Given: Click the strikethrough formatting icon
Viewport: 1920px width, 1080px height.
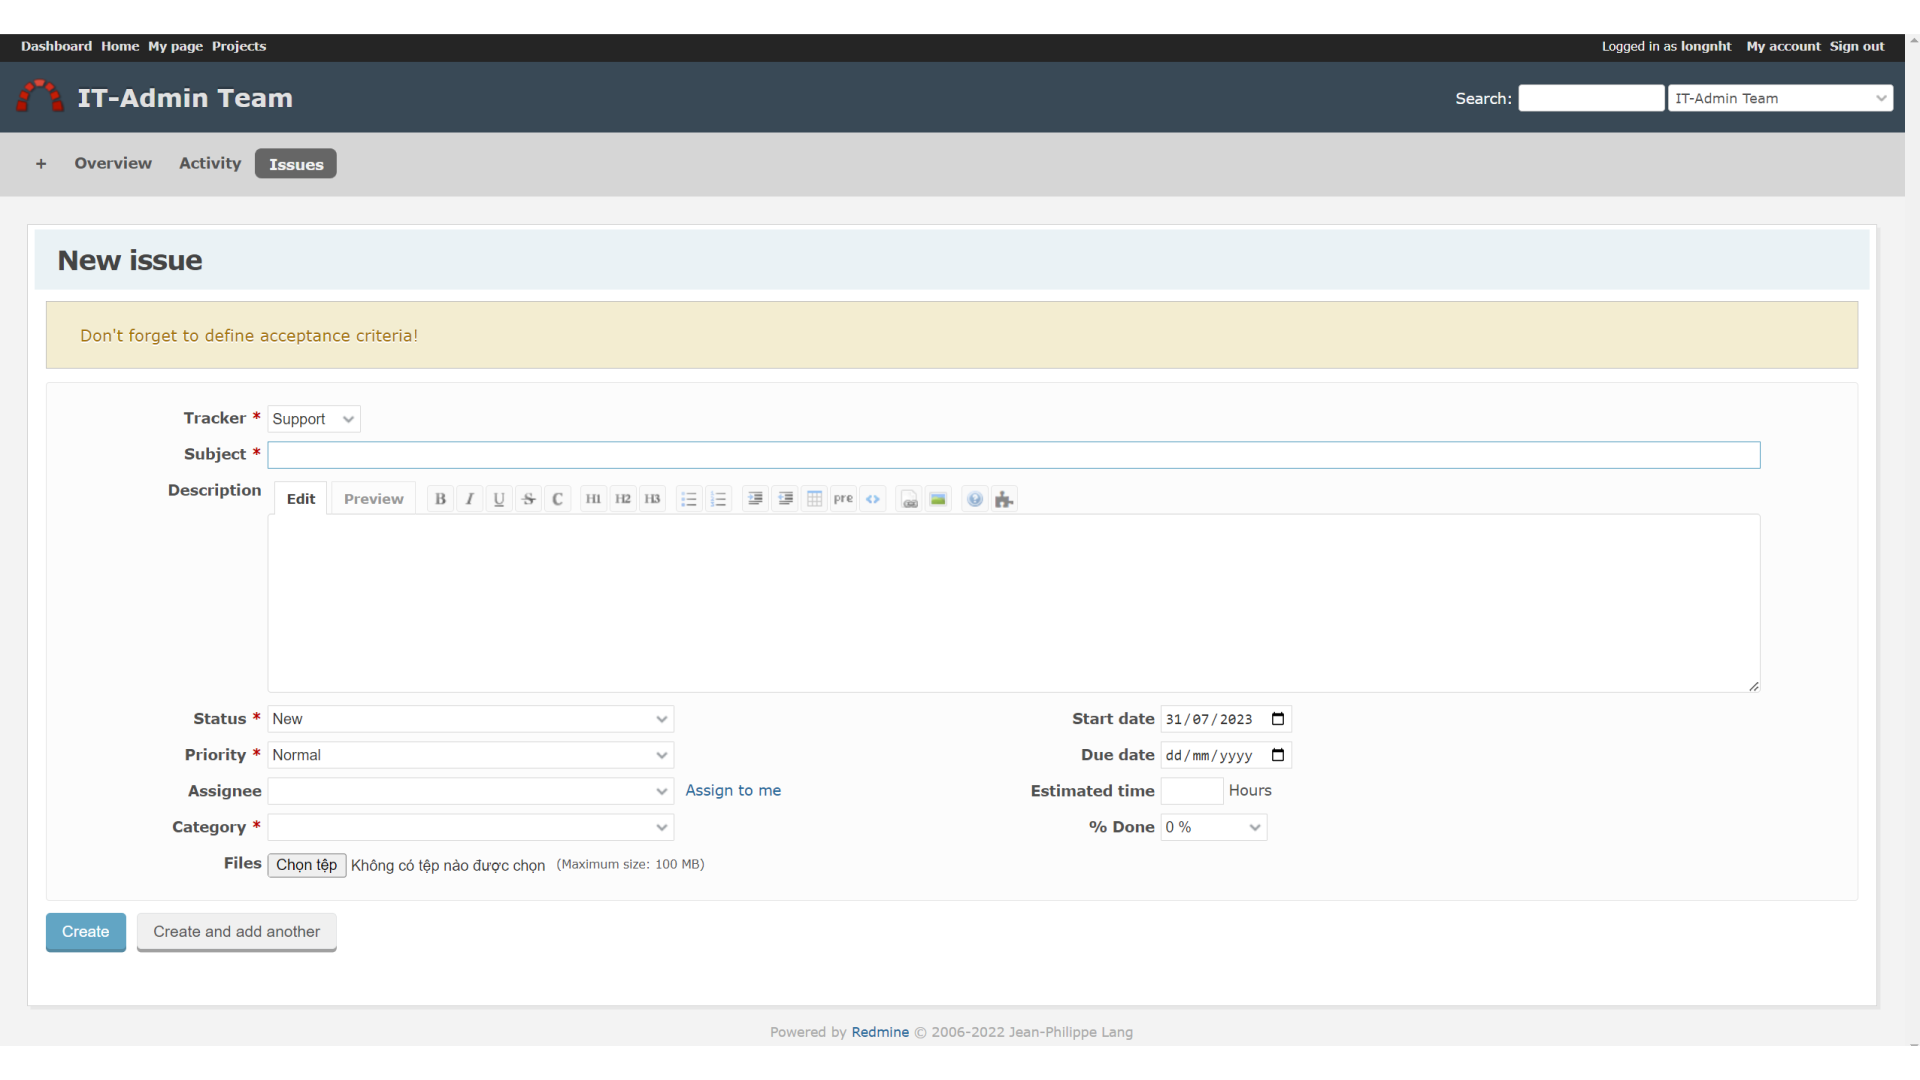Looking at the screenshot, I should point(529,499).
